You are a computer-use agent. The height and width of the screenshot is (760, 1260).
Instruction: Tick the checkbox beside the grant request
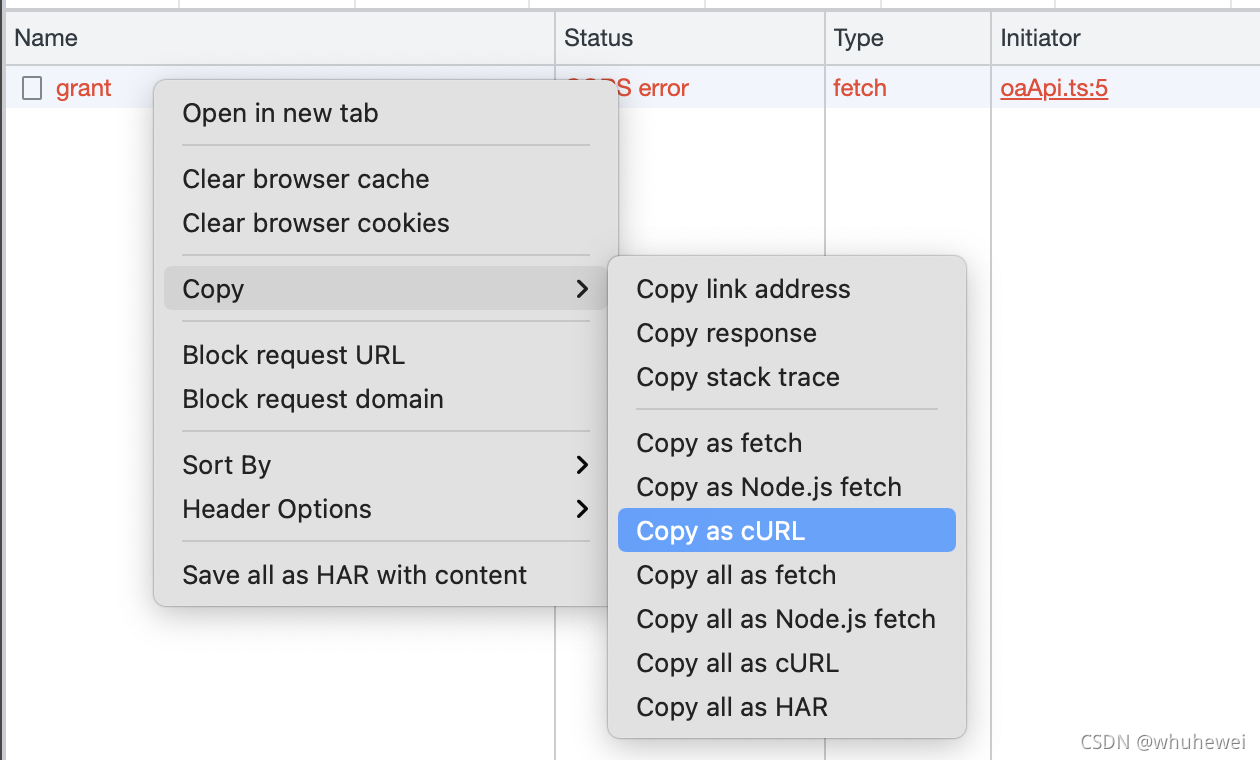[x=32, y=89]
